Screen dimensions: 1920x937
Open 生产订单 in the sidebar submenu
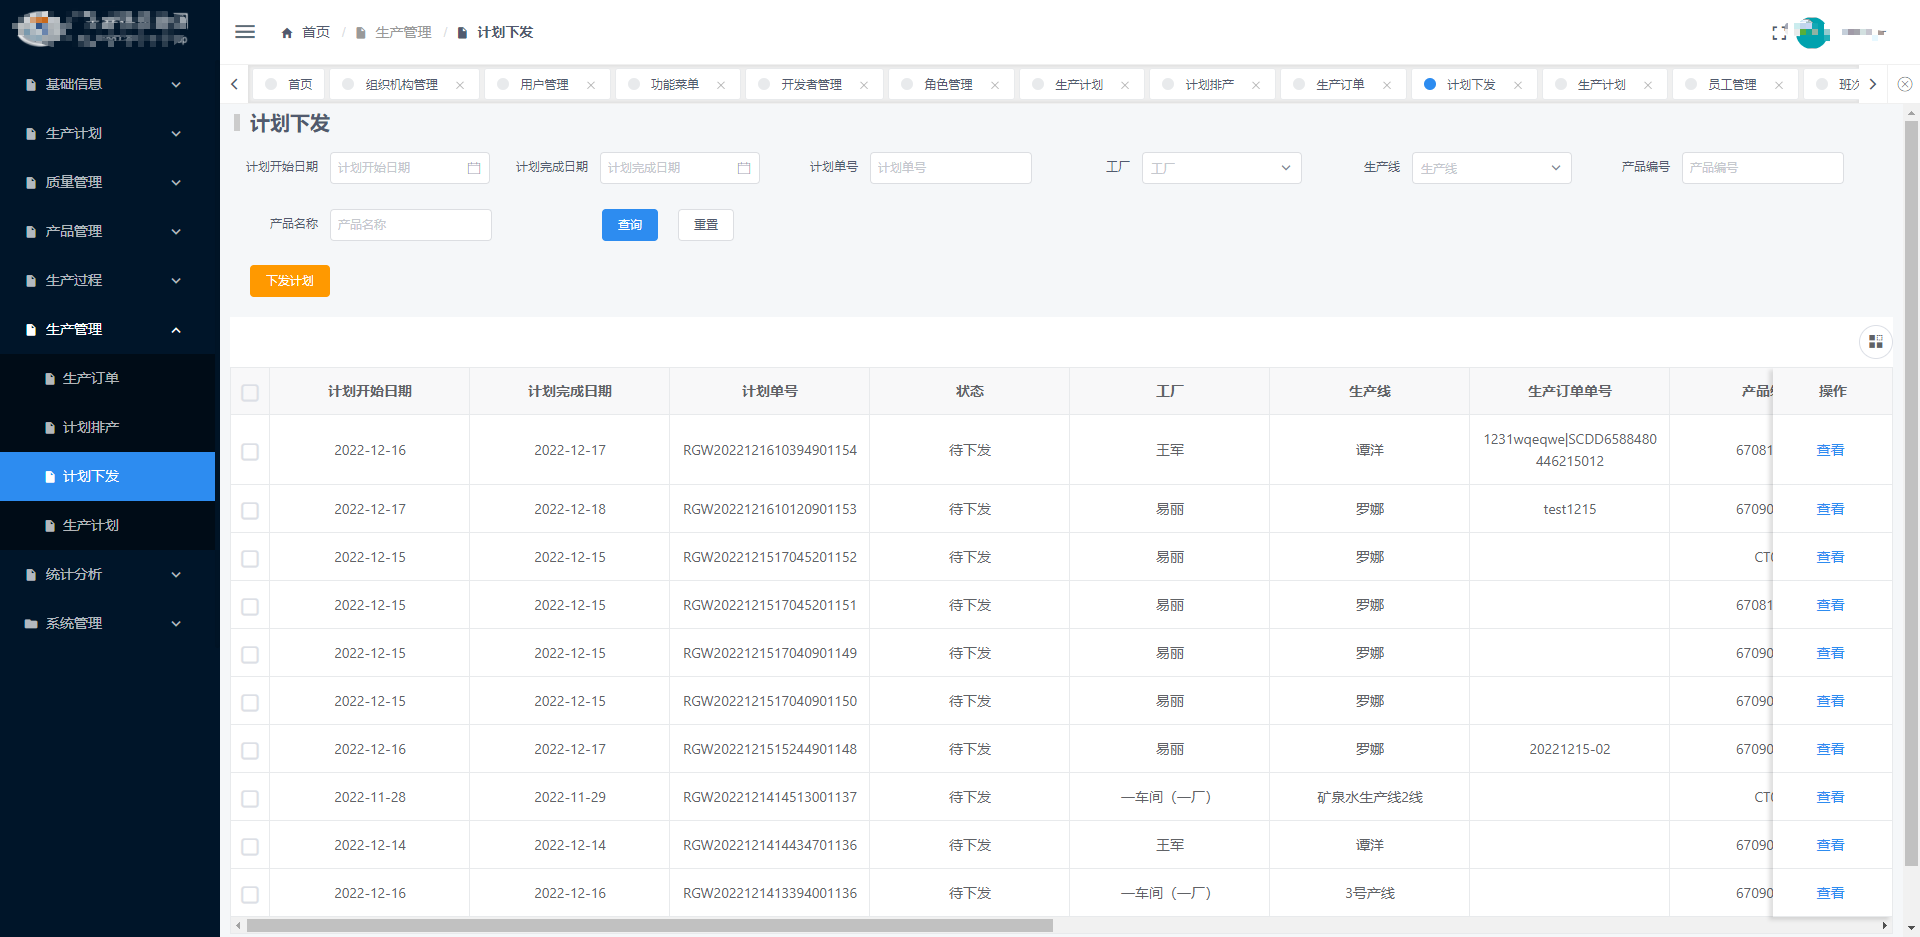point(108,379)
